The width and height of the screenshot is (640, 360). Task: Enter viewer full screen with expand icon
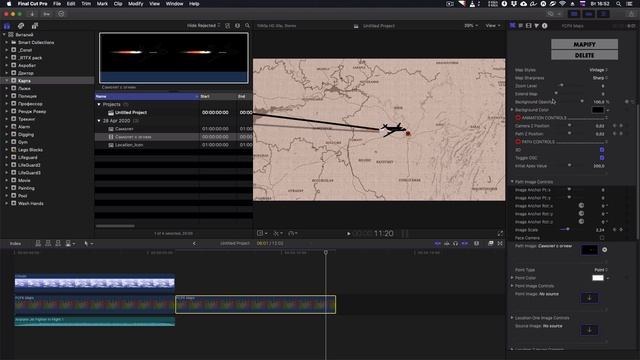click(x=500, y=233)
